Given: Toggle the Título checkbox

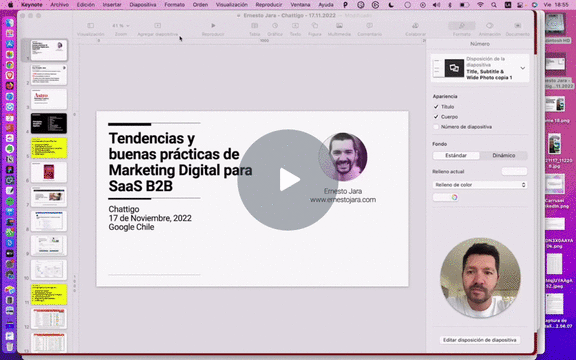Looking at the screenshot, I should (436, 107).
